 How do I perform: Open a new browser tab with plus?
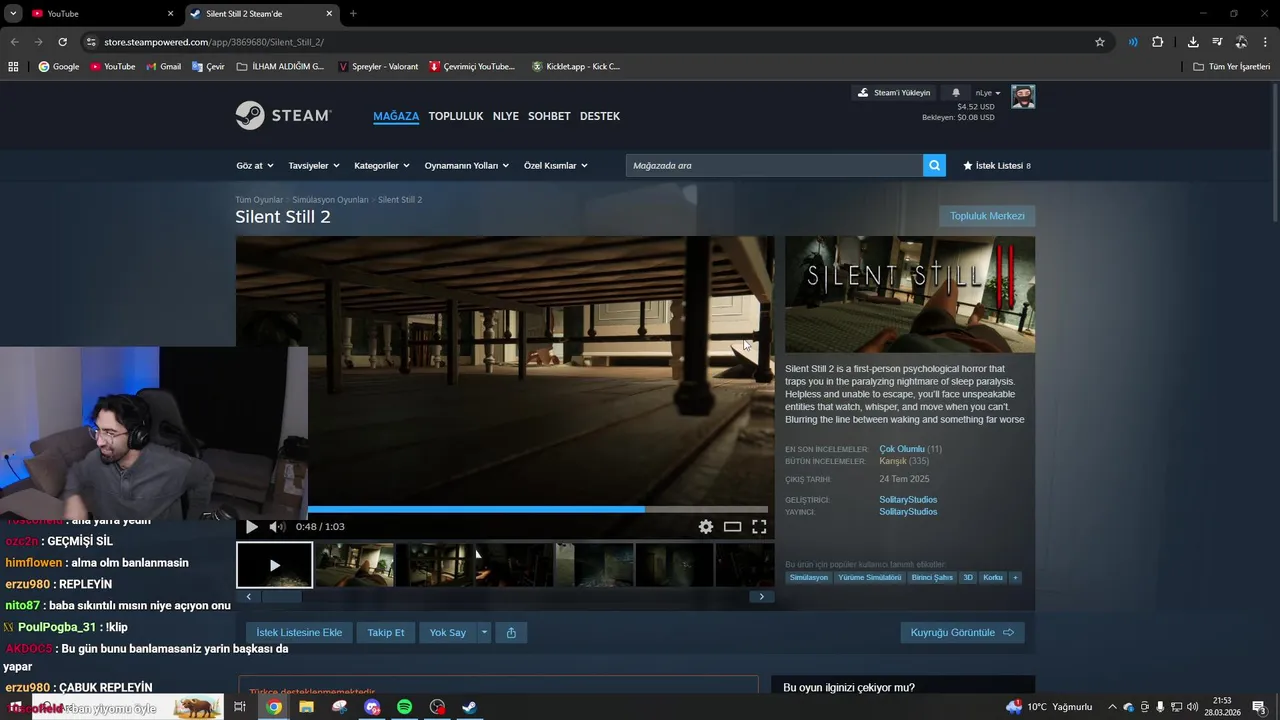tap(353, 13)
